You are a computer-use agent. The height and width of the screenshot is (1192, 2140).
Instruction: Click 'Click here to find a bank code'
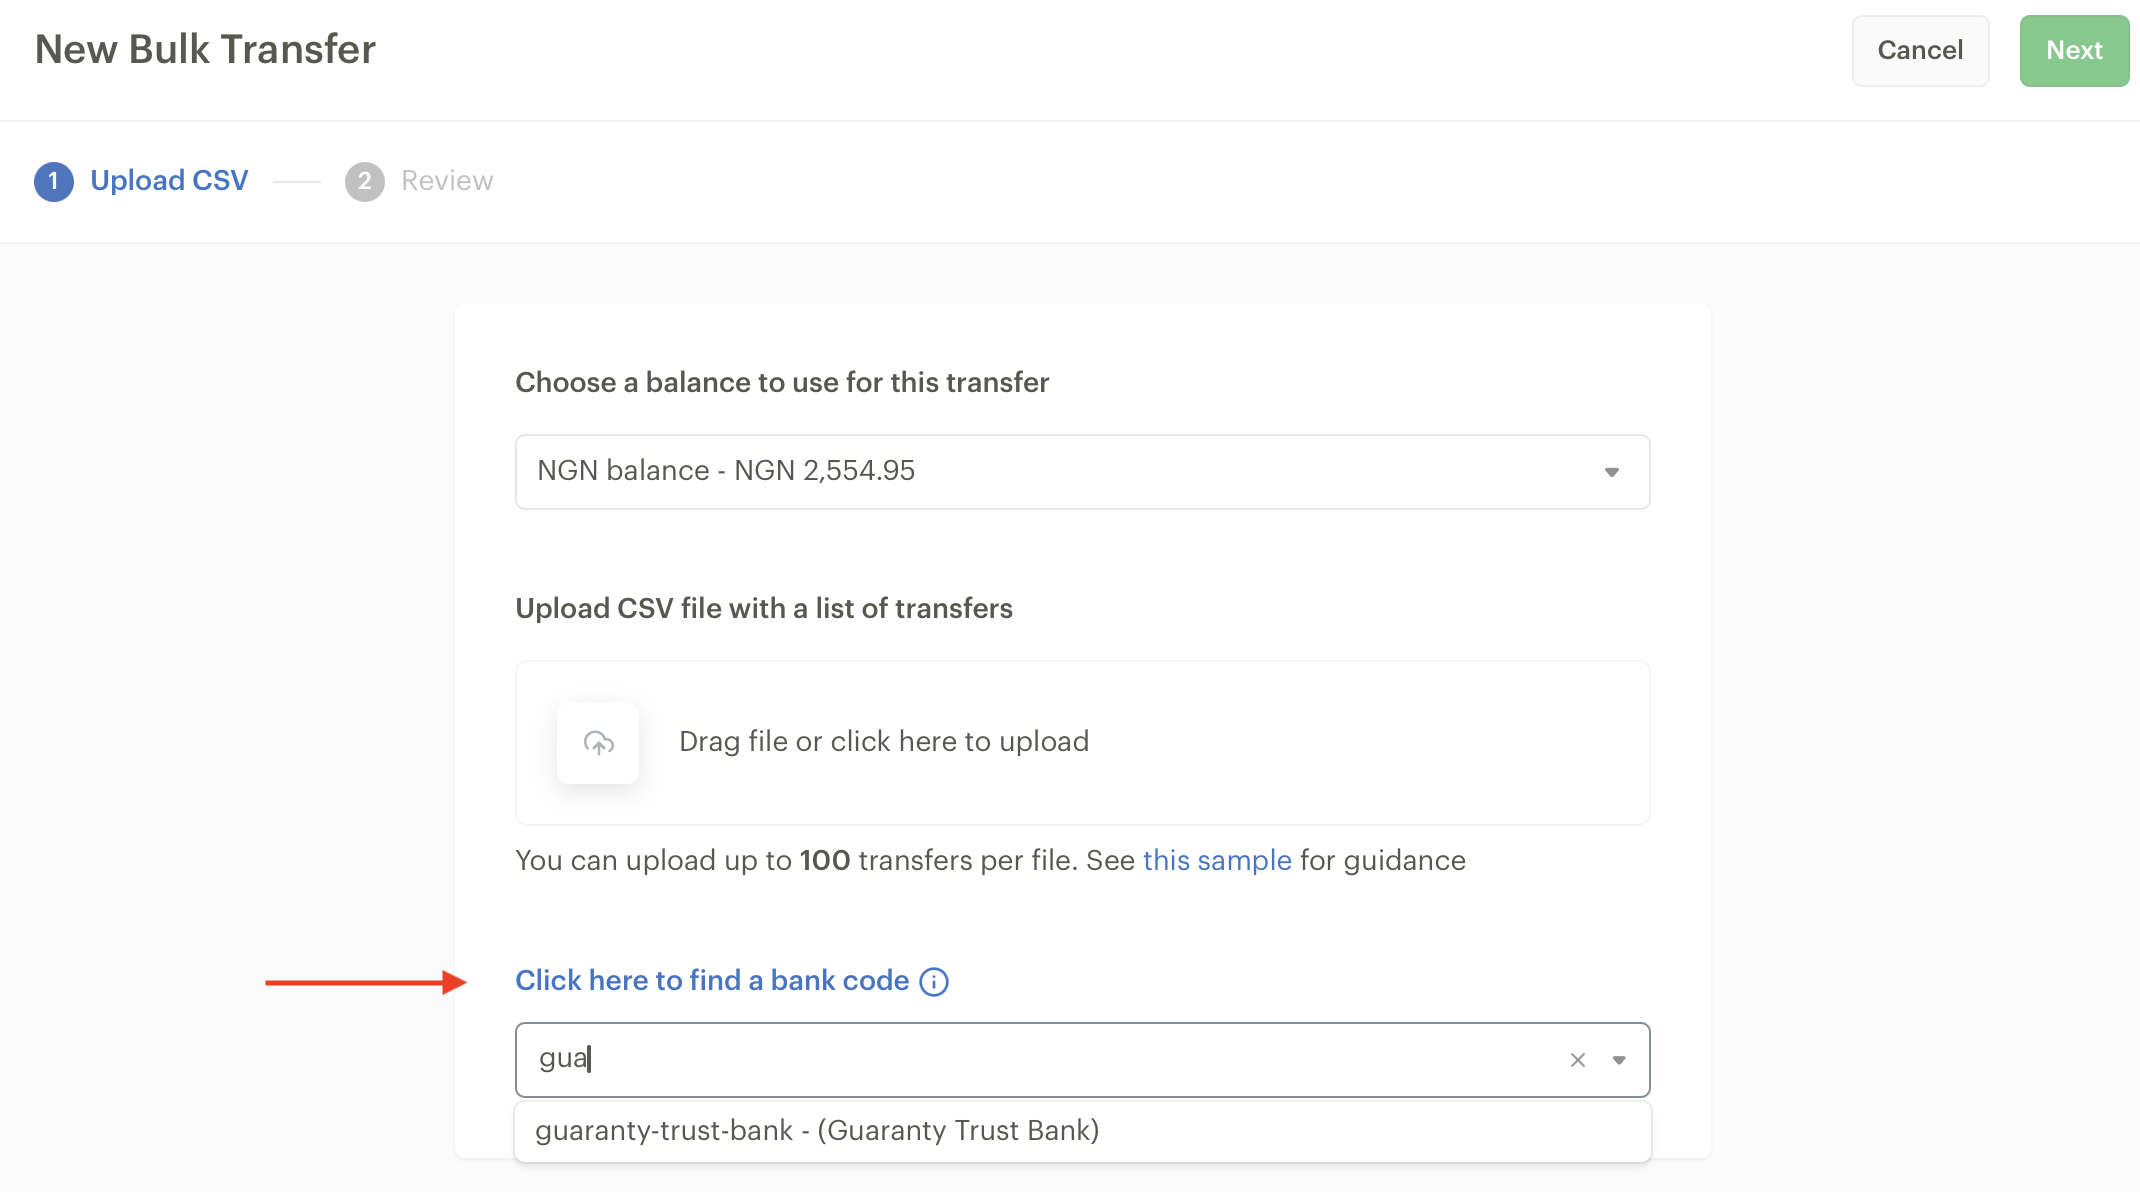coord(712,981)
